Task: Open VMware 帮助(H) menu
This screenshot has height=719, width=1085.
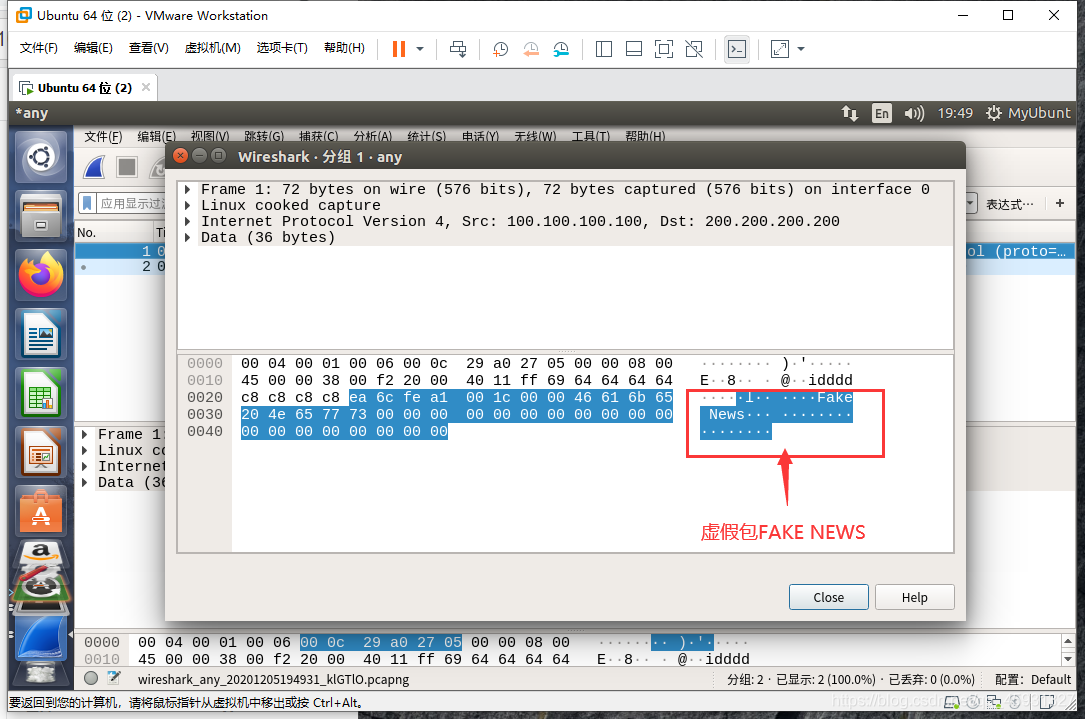Action: (345, 48)
